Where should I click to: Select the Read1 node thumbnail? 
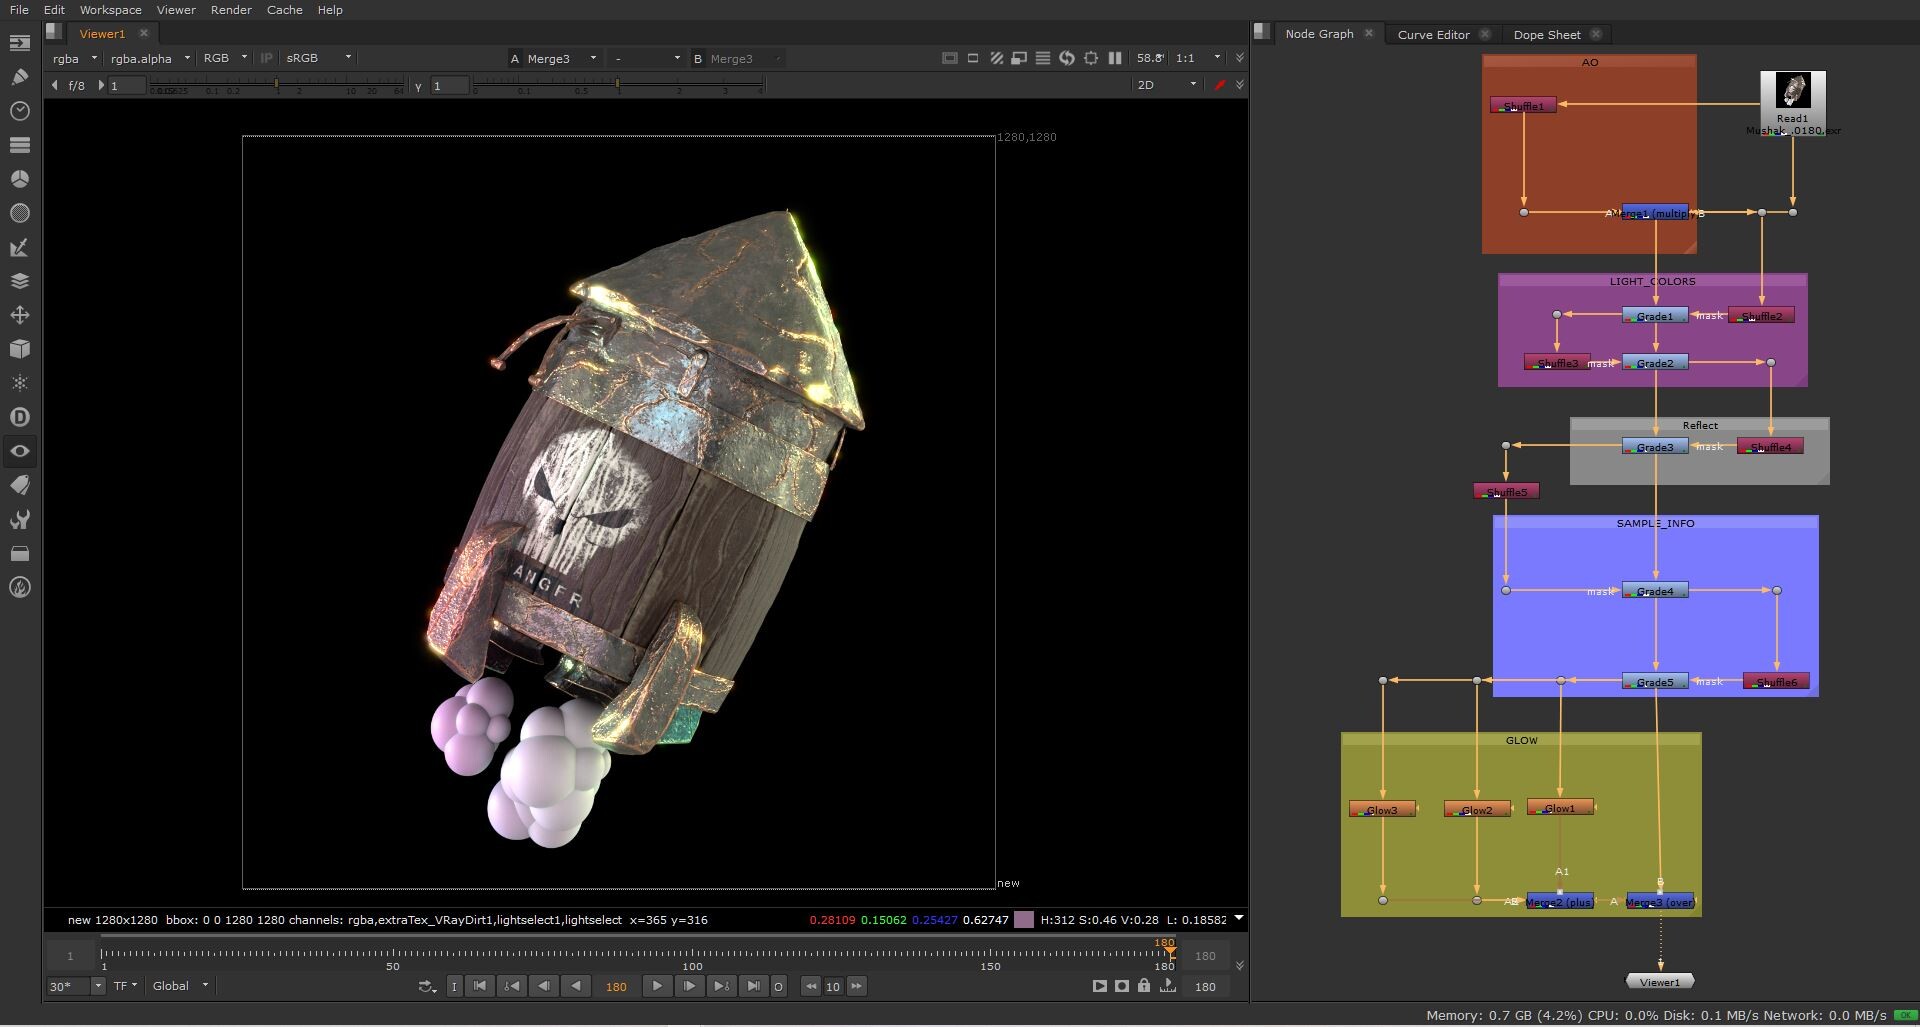[1792, 92]
